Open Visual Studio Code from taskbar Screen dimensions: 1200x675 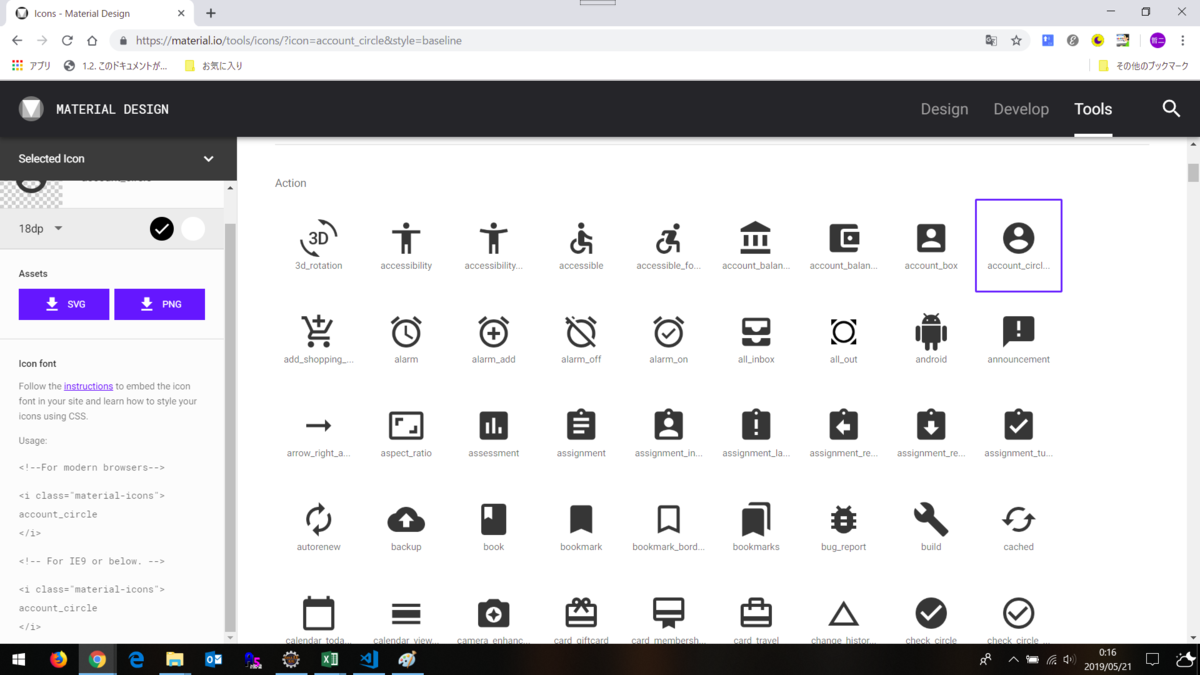click(x=368, y=660)
